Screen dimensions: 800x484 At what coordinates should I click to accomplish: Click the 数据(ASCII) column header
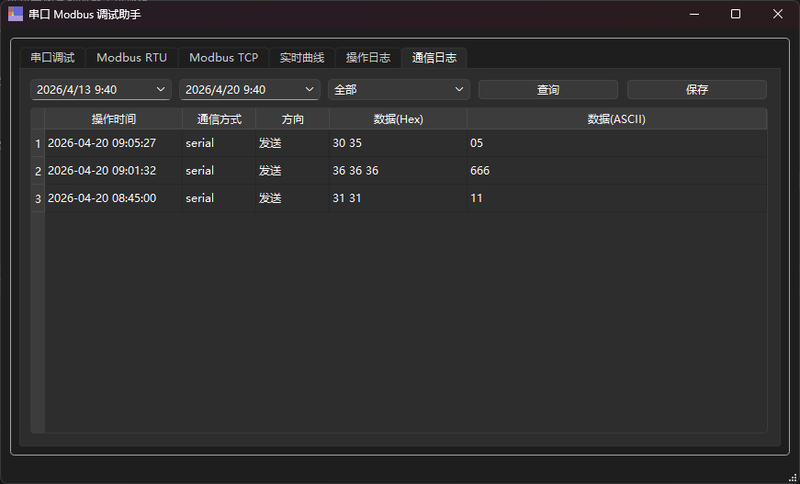tap(617, 119)
